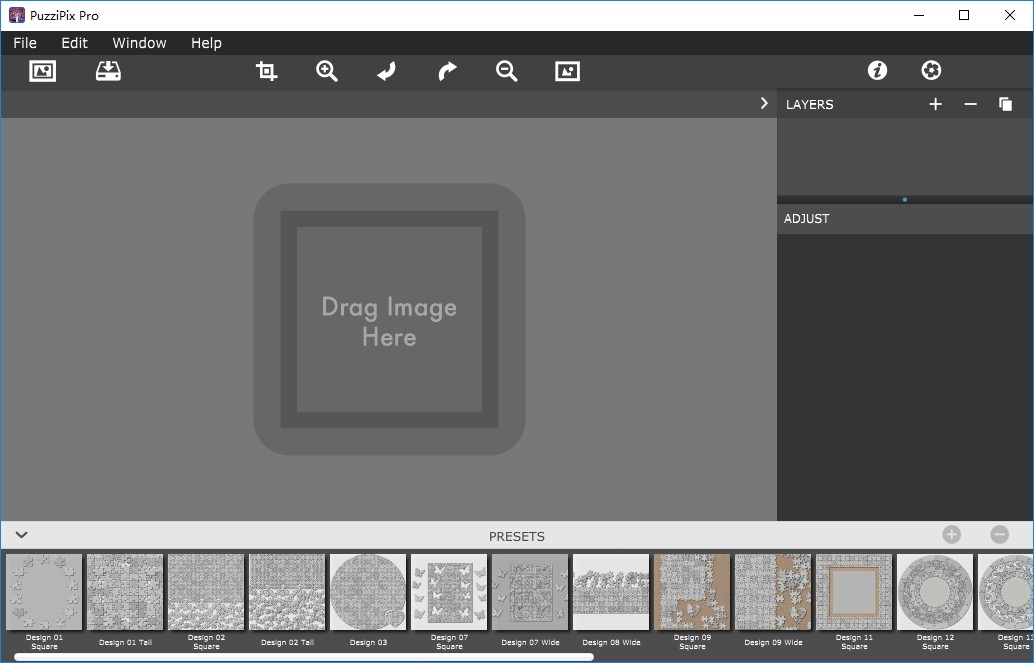Click the redo arrow
Viewport: 1034px width, 663px height.
[x=447, y=71]
